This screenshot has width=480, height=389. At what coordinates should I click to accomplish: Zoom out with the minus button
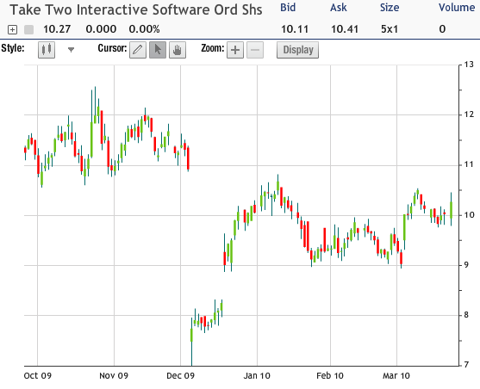[255, 50]
